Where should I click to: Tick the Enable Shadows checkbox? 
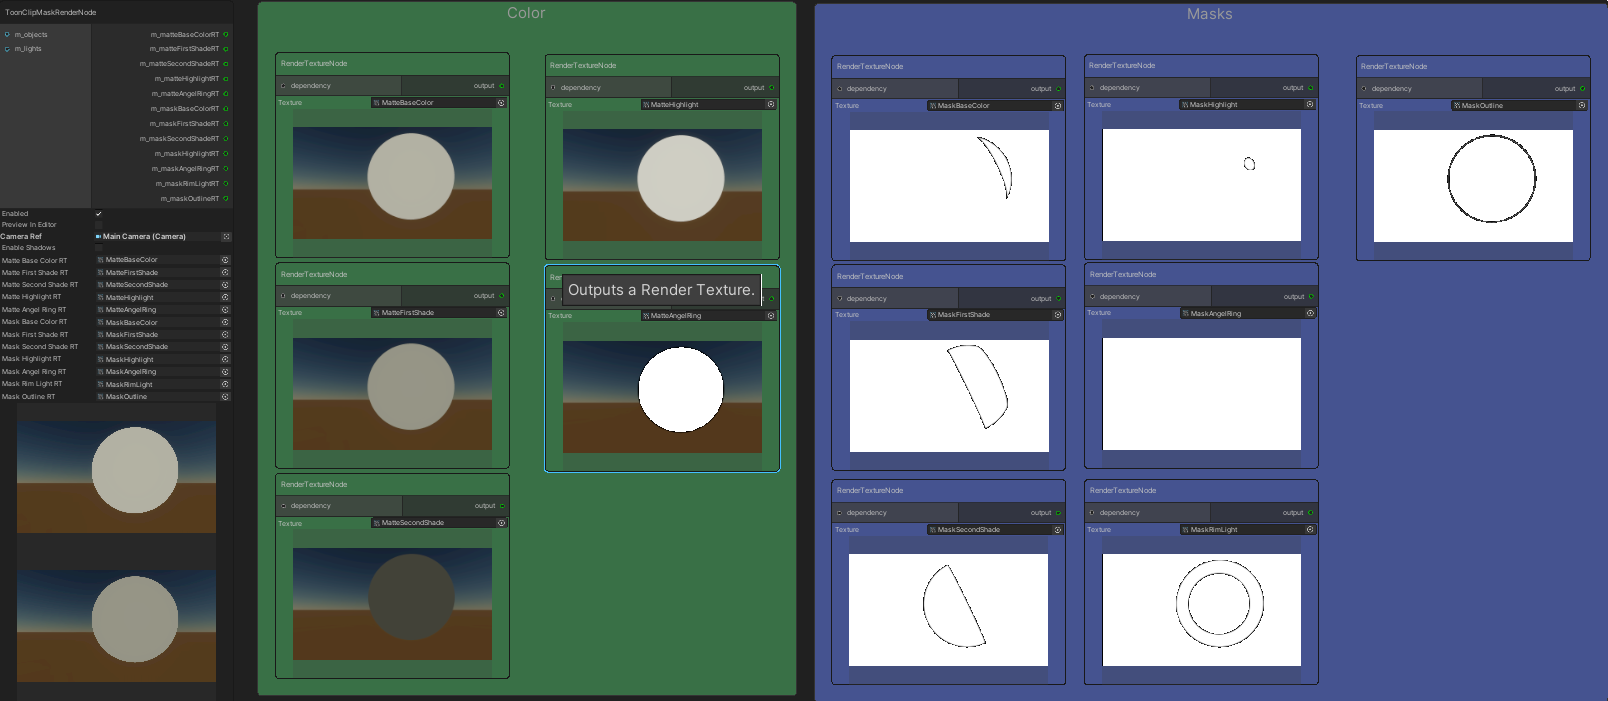pyautogui.click(x=99, y=248)
